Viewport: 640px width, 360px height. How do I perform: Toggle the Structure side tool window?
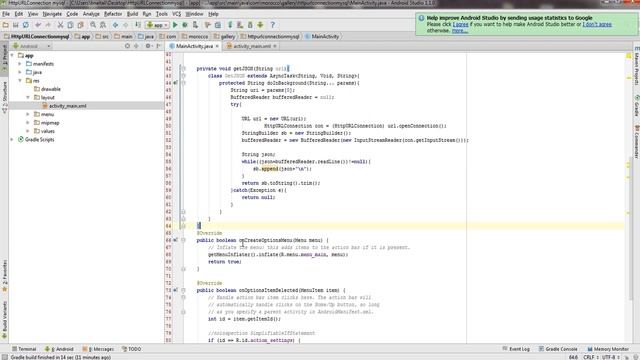4,97
